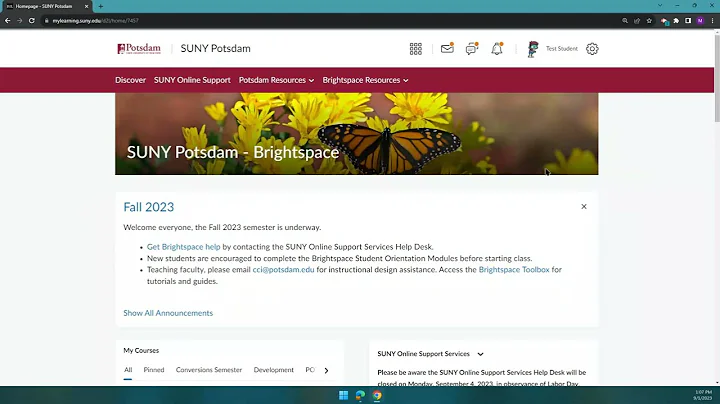Click the taskbar clock and date
Viewport: 720px width, 404px height.
point(703,395)
